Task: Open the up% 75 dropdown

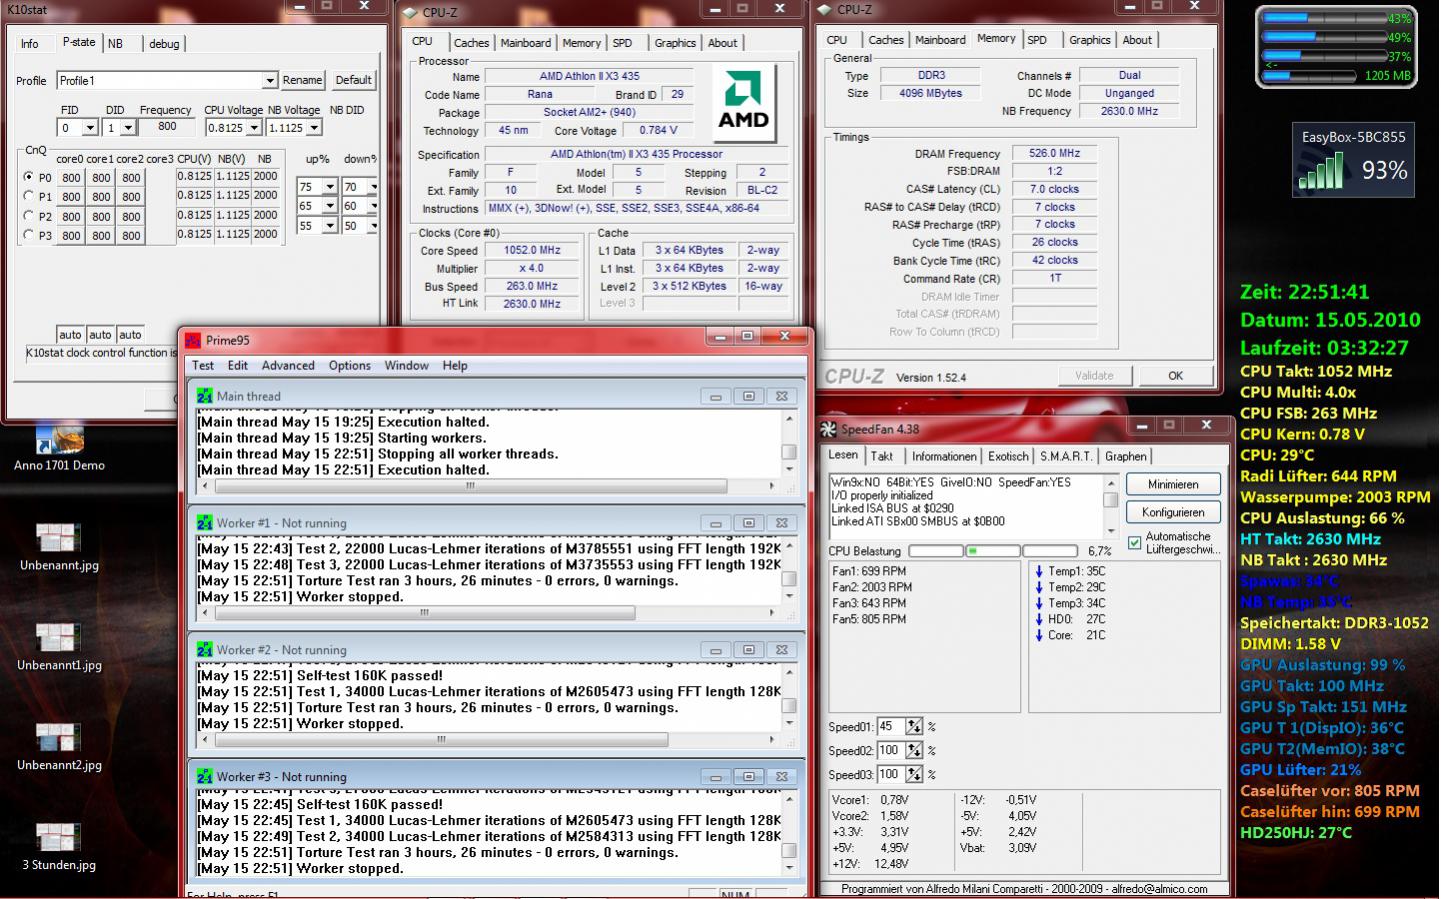Action: click(332, 187)
